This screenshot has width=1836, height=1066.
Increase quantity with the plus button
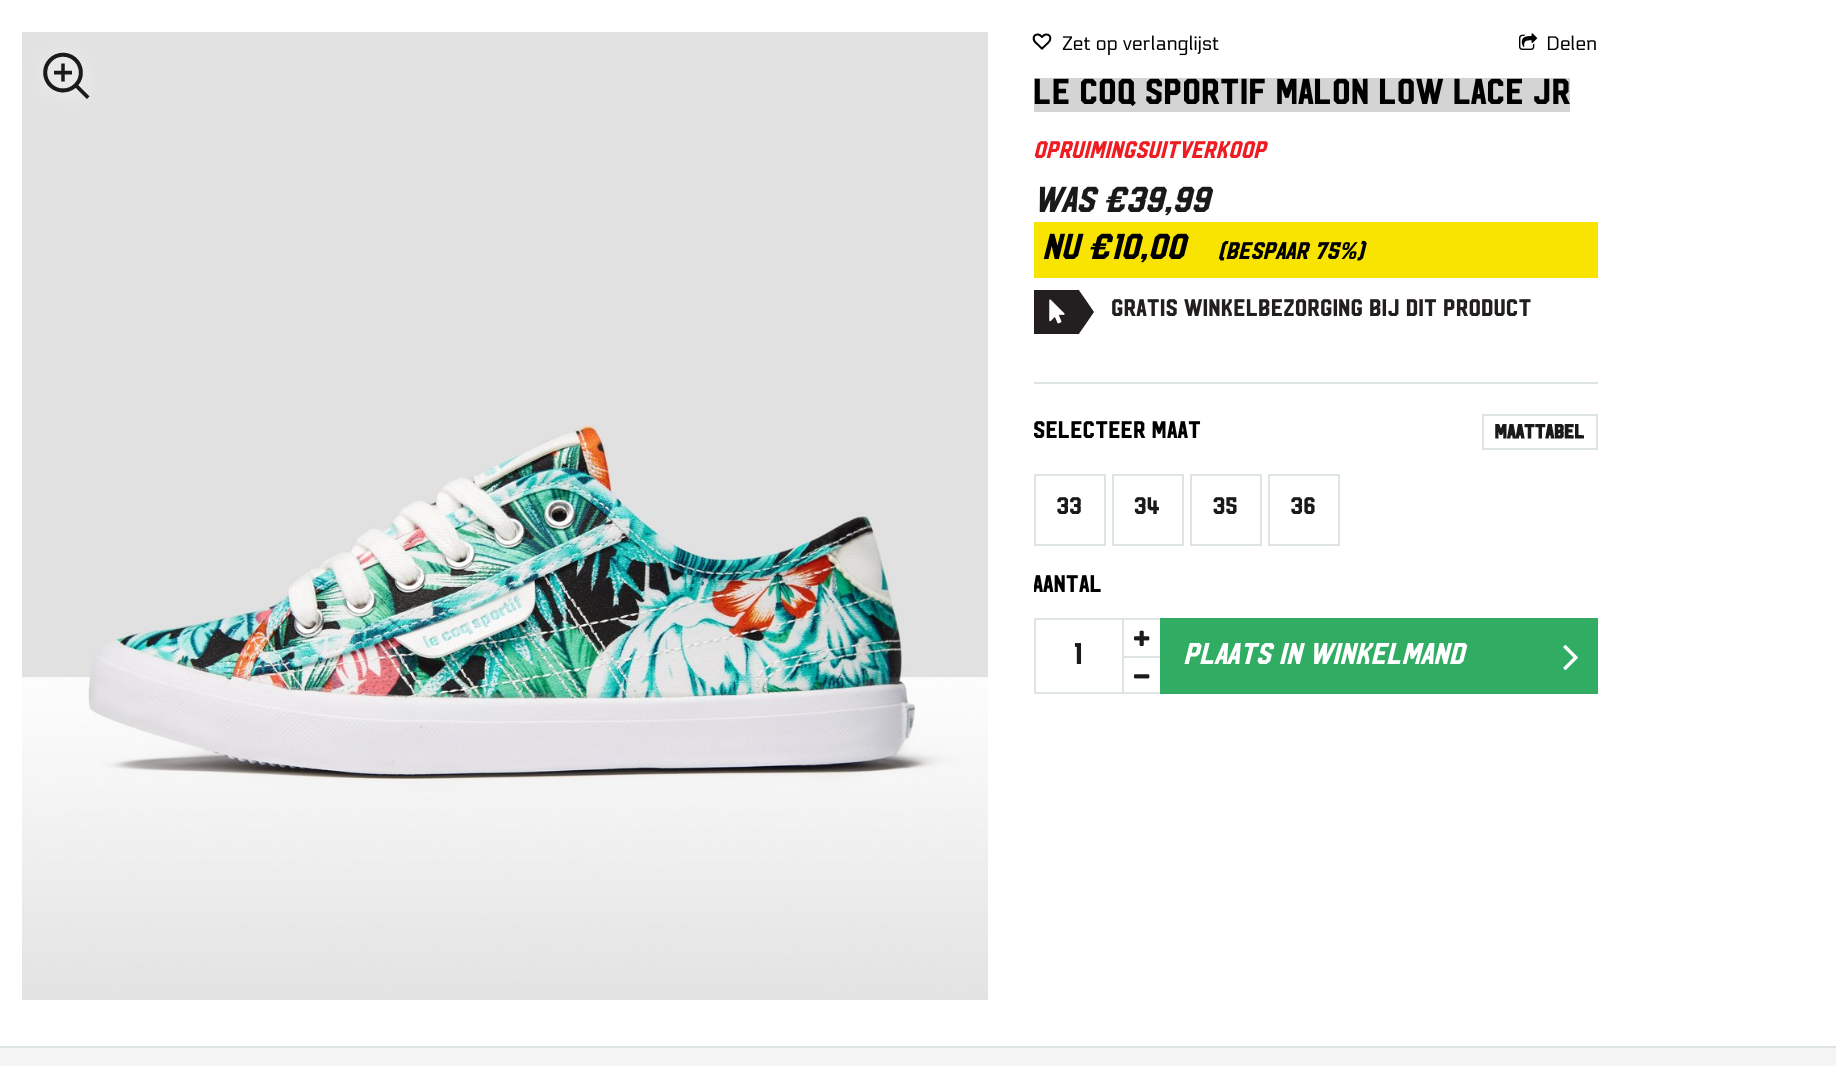point(1141,638)
